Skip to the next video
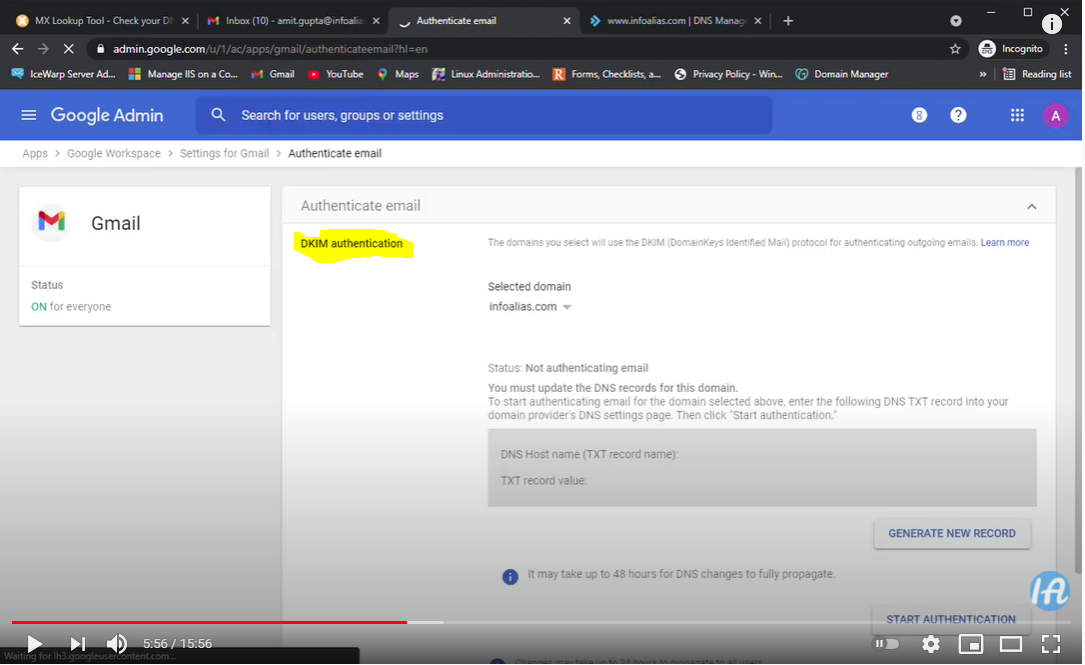The image size is (1085, 665). [78, 644]
